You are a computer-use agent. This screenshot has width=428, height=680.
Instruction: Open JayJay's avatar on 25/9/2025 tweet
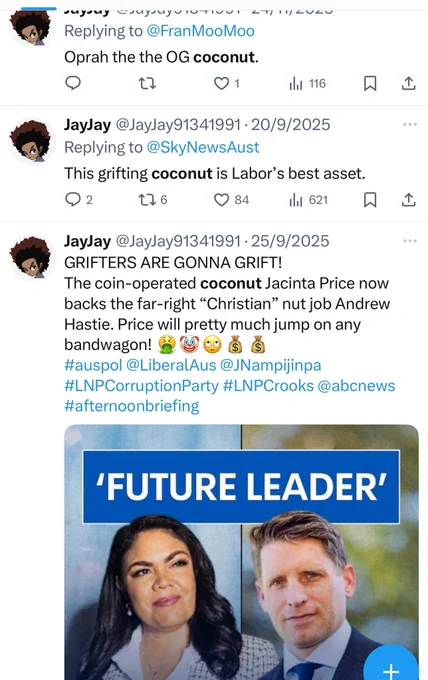point(30,257)
